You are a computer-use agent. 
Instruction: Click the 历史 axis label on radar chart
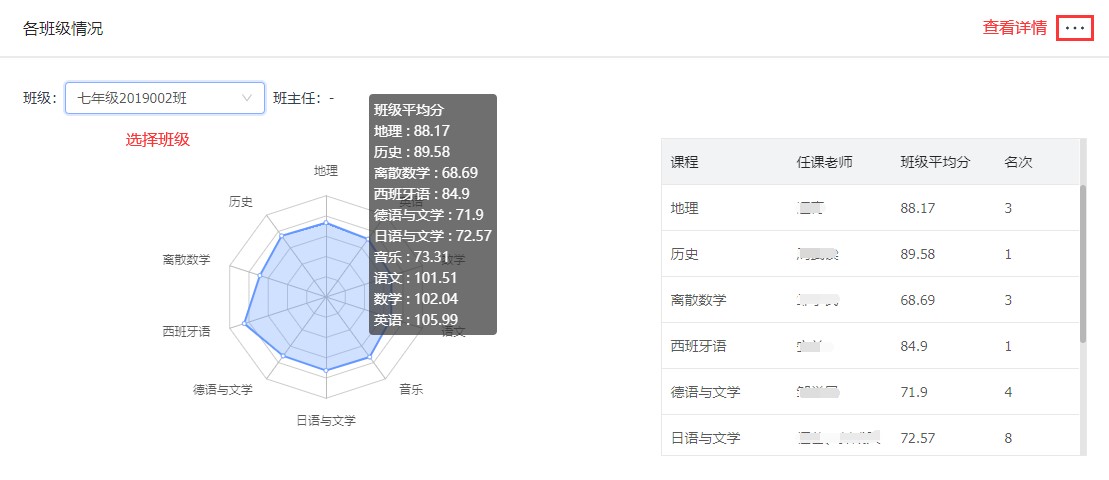tap(240, 201)
